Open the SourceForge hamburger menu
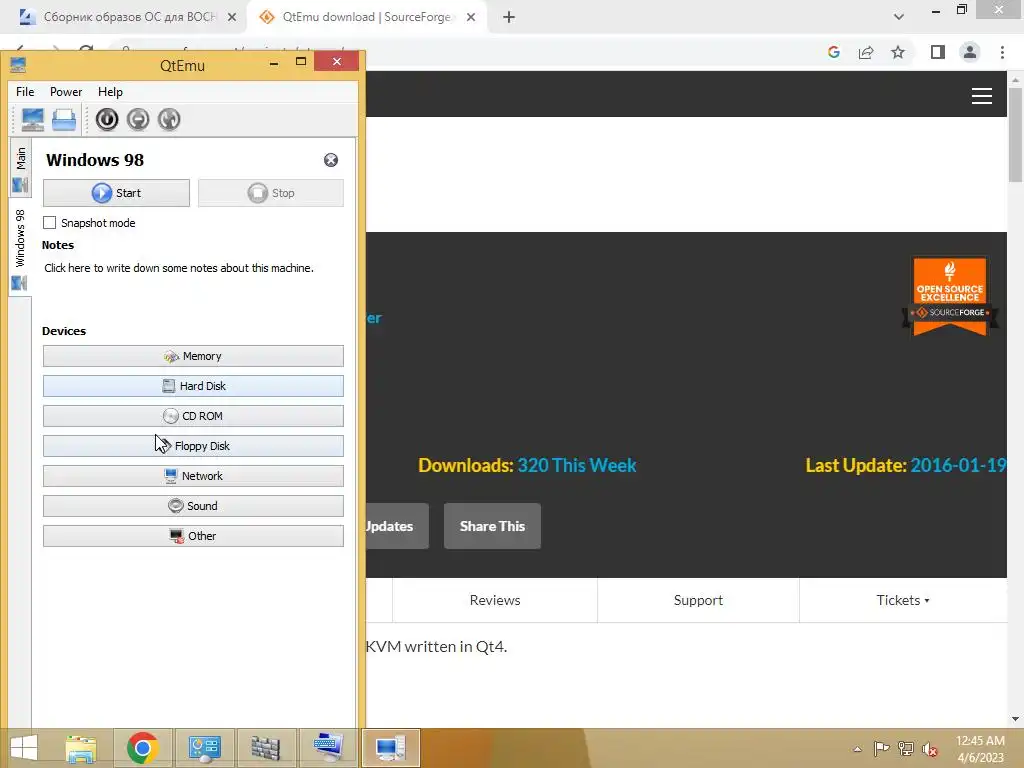Image resolution: width=1024 pixels, height=768 pixels. 982,96
